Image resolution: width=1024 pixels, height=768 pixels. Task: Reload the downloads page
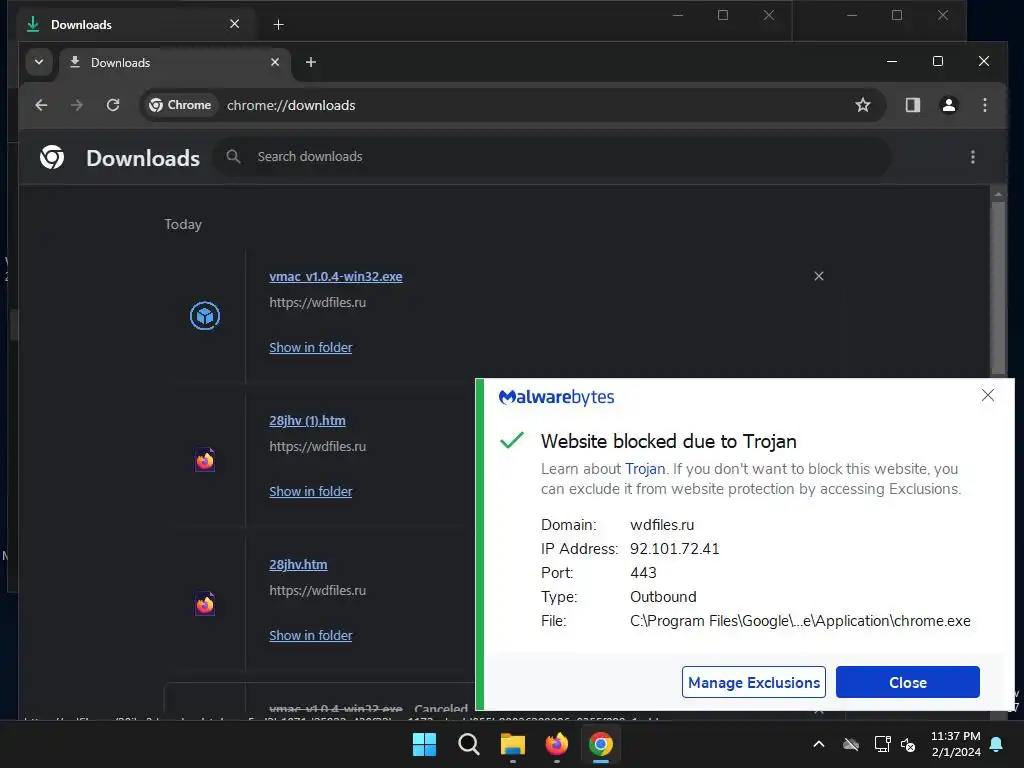tap(113, 105)
